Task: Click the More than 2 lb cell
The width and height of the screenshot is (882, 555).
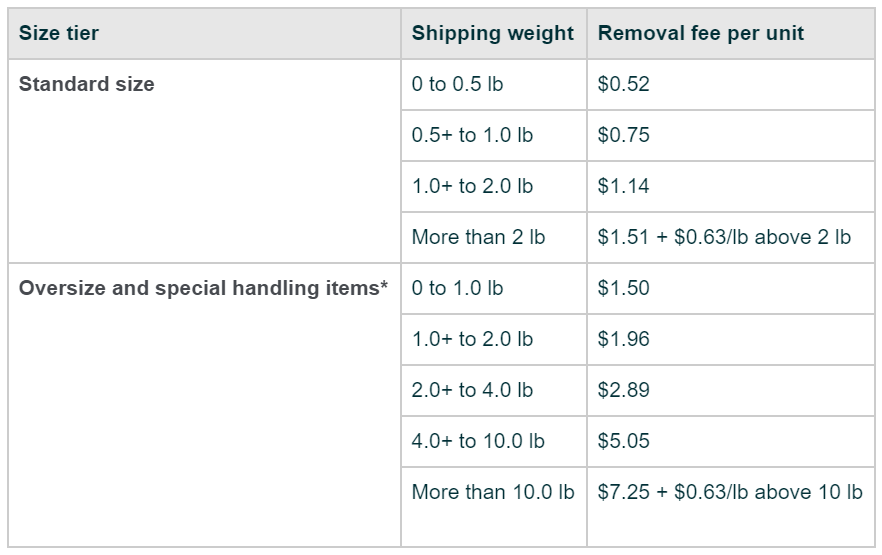Action: 478,237
